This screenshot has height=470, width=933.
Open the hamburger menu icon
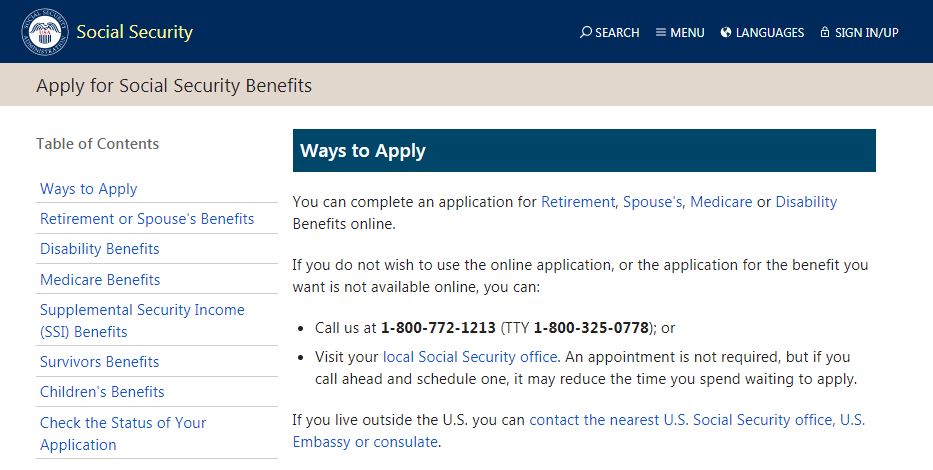[x=660, y=32]
